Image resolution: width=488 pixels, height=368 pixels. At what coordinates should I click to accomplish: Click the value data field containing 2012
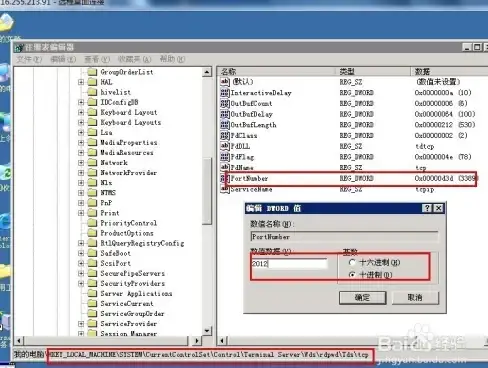click(289, 263)
